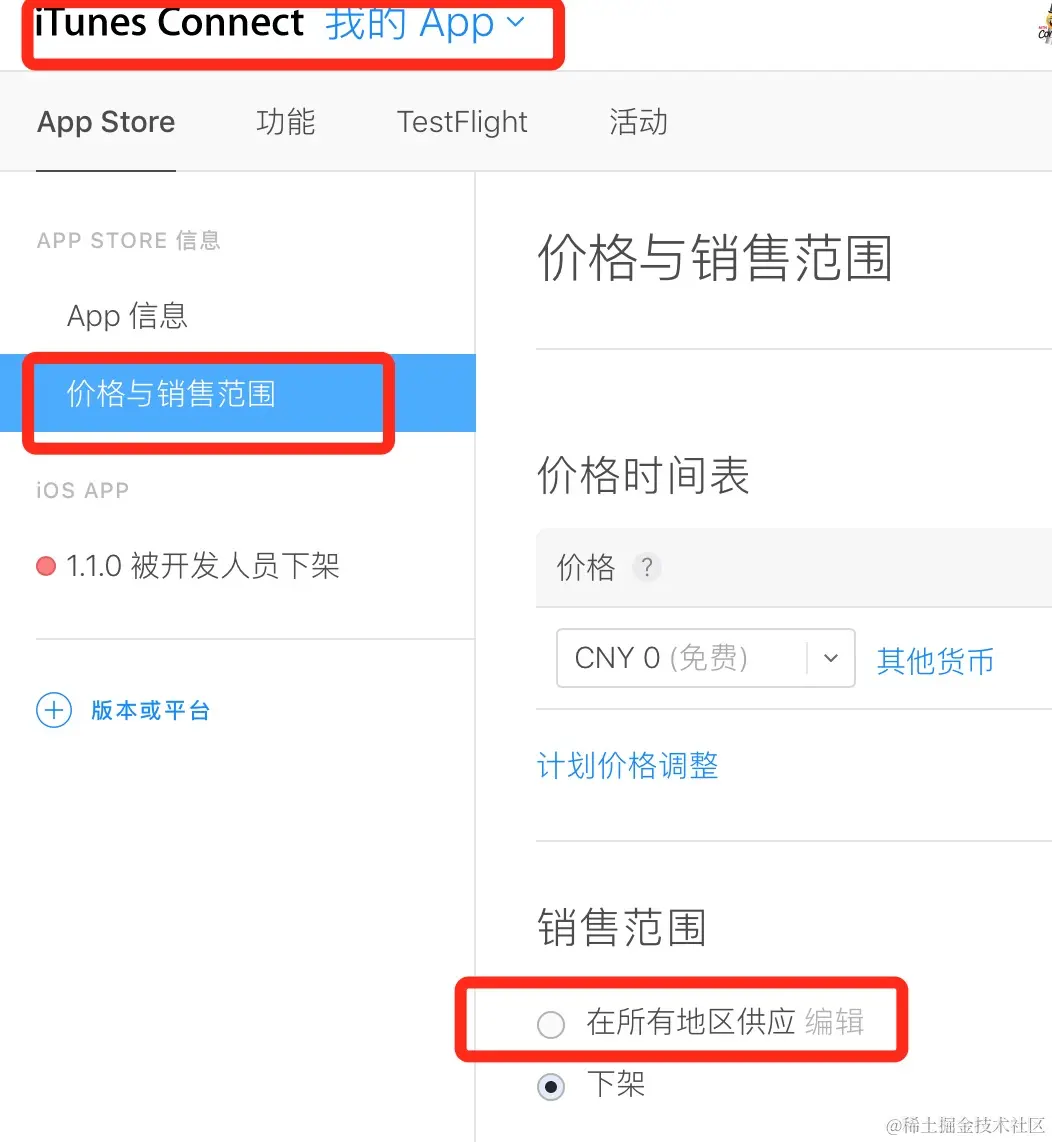Click the 价格与销售范围 page title

[715, 258]
